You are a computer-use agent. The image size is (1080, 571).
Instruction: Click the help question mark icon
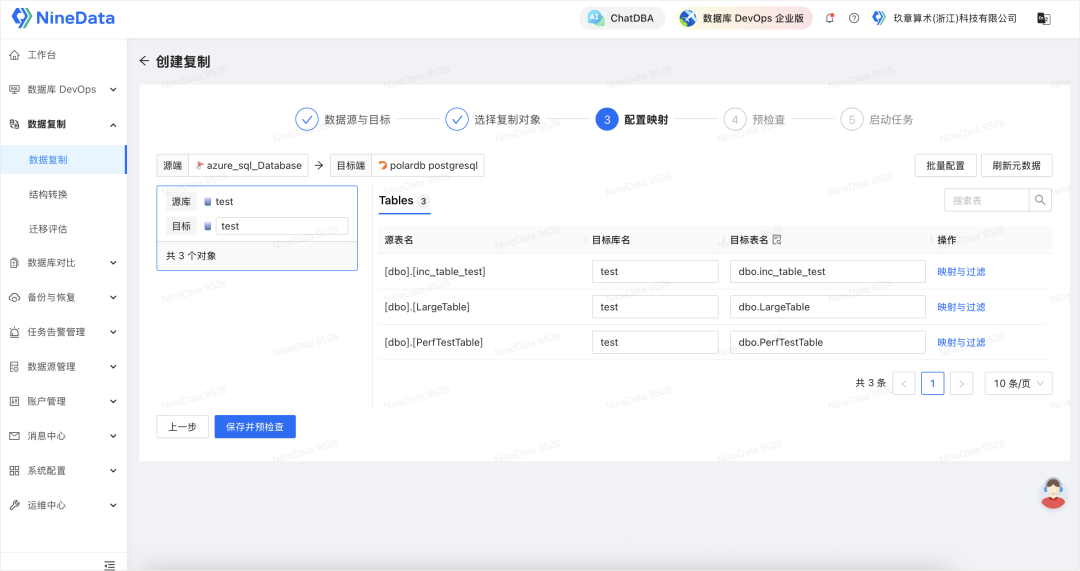click(854, 18)
